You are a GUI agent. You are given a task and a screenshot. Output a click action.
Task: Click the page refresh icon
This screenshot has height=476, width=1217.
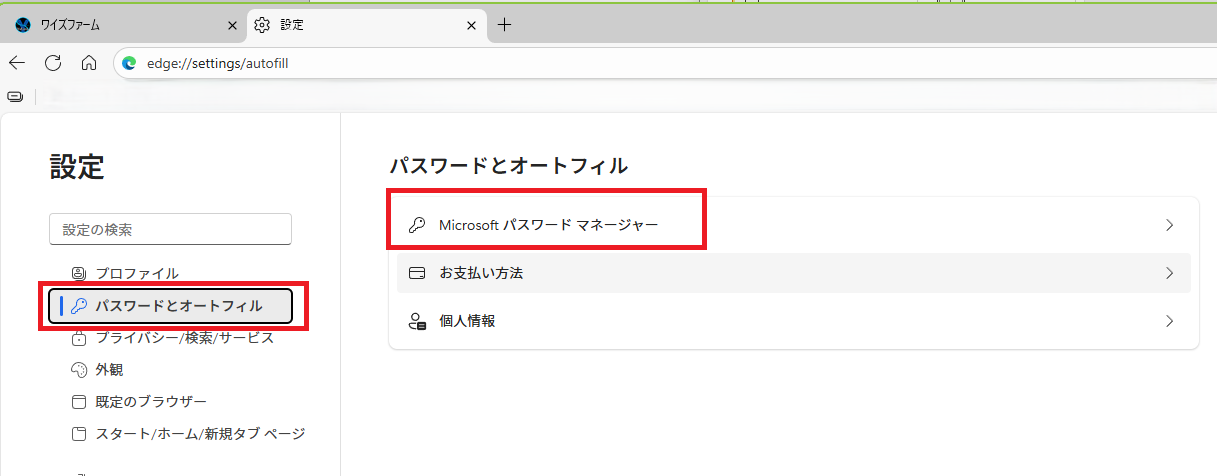pyautogui.click(x=53, y=63)
